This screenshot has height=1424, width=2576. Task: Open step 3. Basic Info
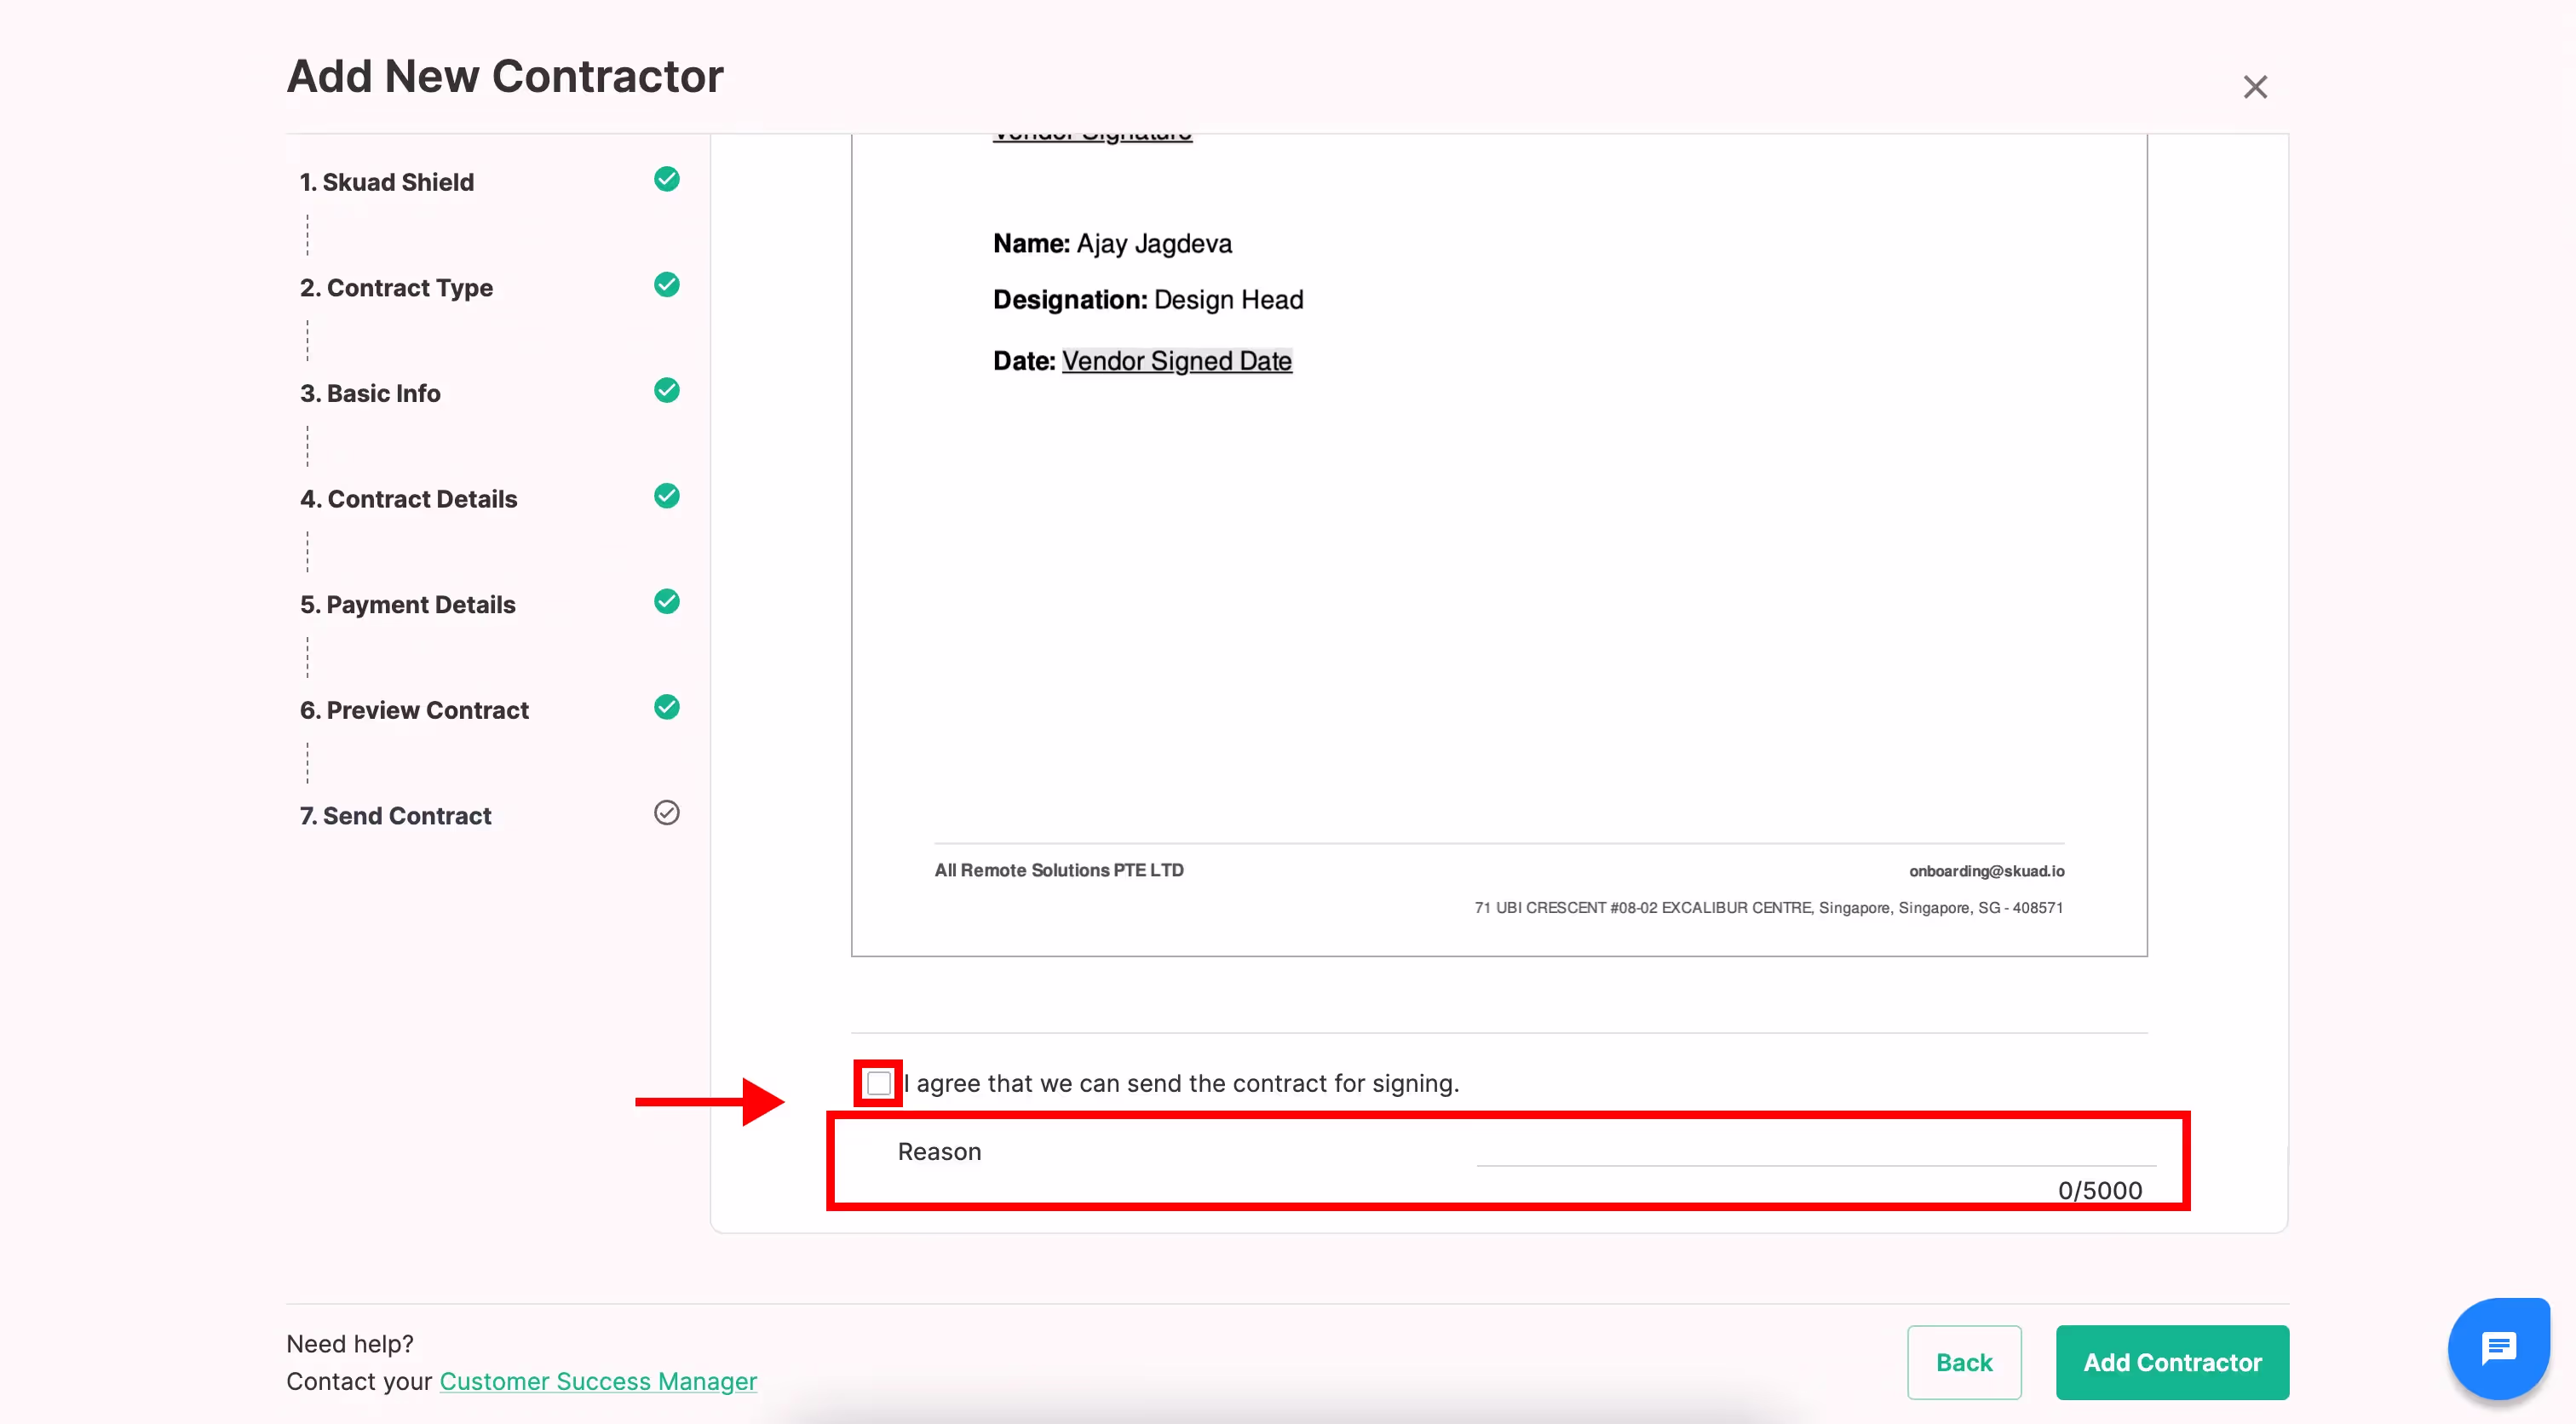pyautogui.click(x=370, y=393)
